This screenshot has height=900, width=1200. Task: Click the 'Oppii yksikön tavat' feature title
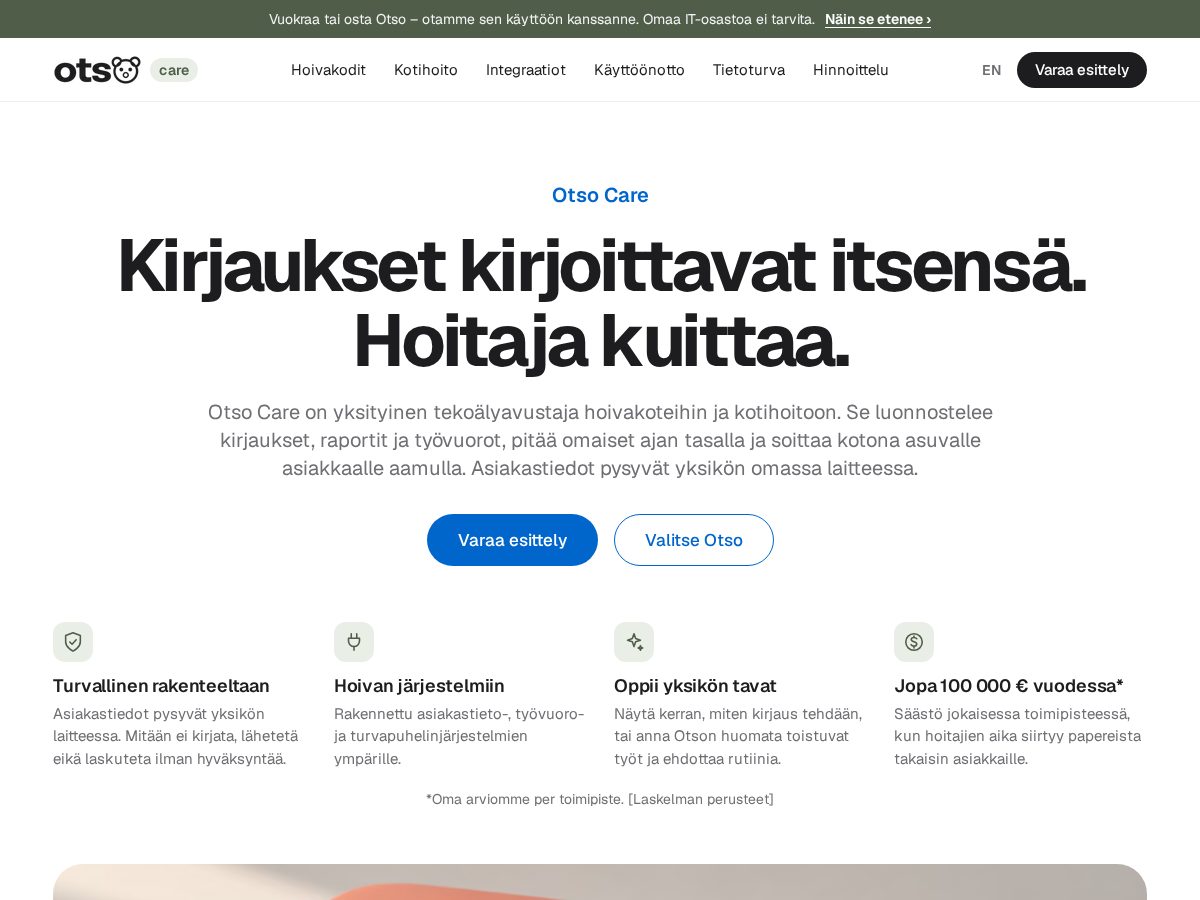(695, 686)
